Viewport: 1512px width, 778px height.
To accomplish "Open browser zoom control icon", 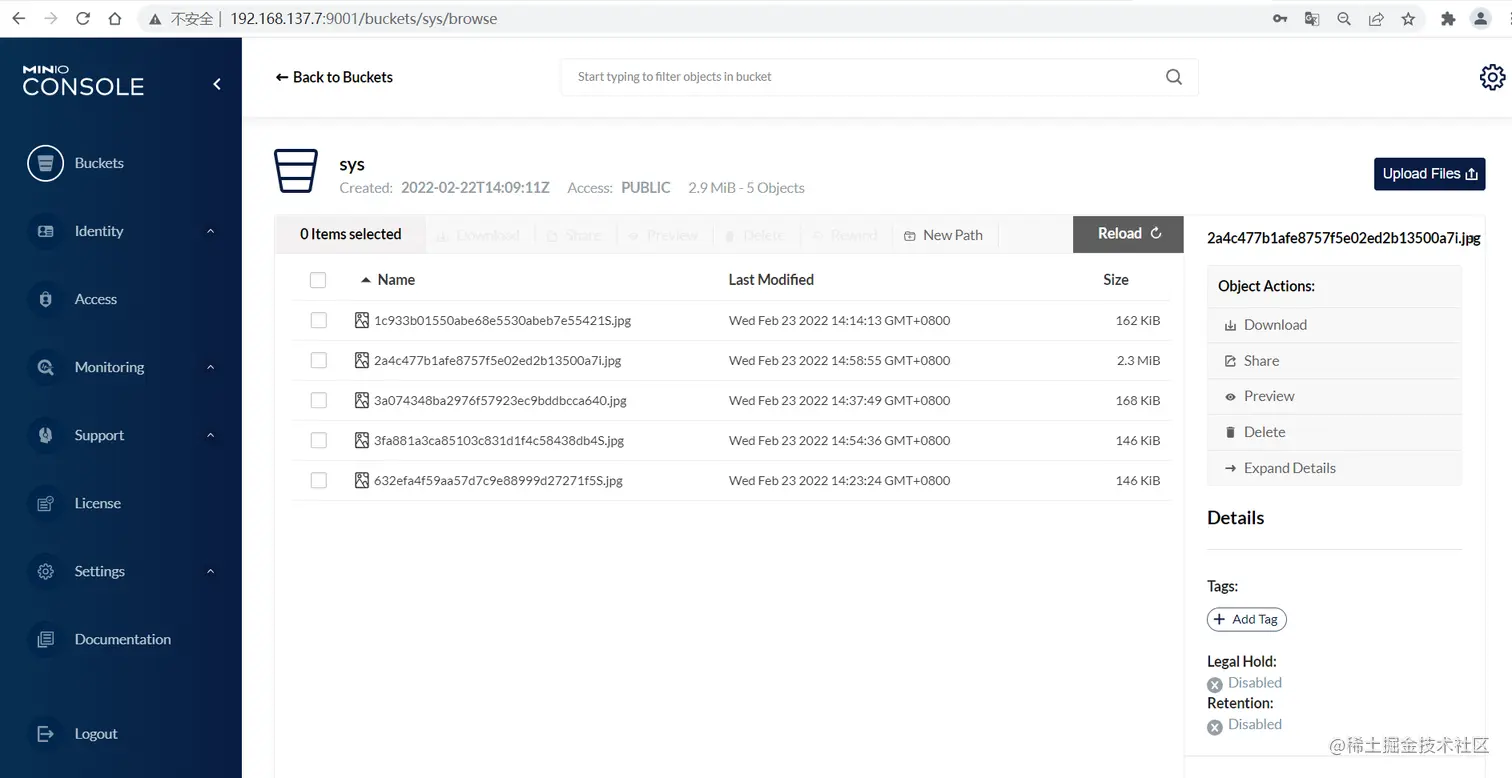I will click(1344, 18).
